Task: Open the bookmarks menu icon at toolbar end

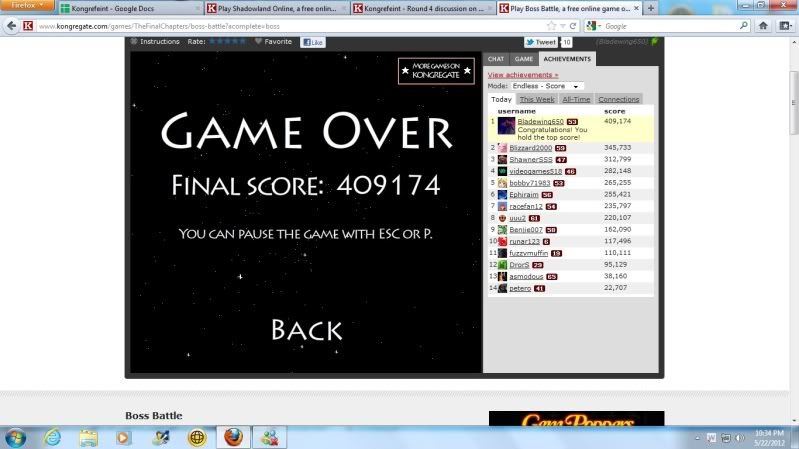Action: (785, 26)
